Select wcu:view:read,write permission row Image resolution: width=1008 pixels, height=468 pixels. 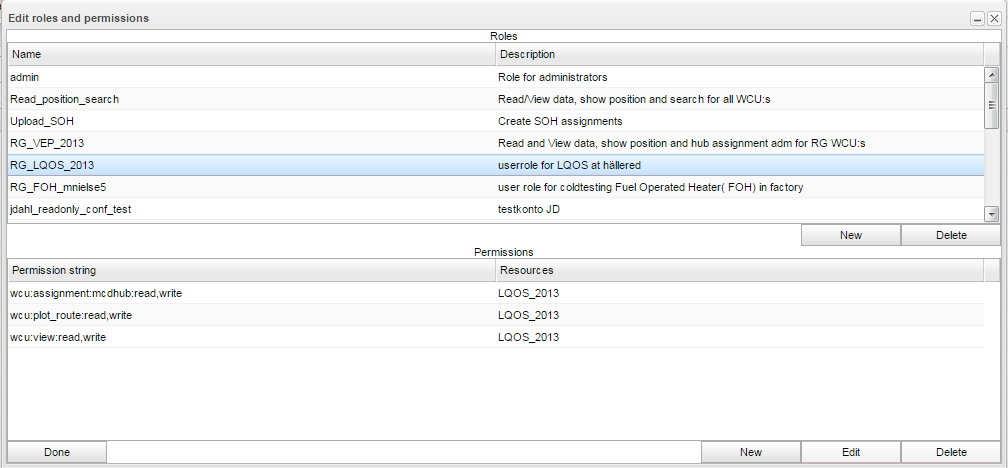tap(250, 337)
